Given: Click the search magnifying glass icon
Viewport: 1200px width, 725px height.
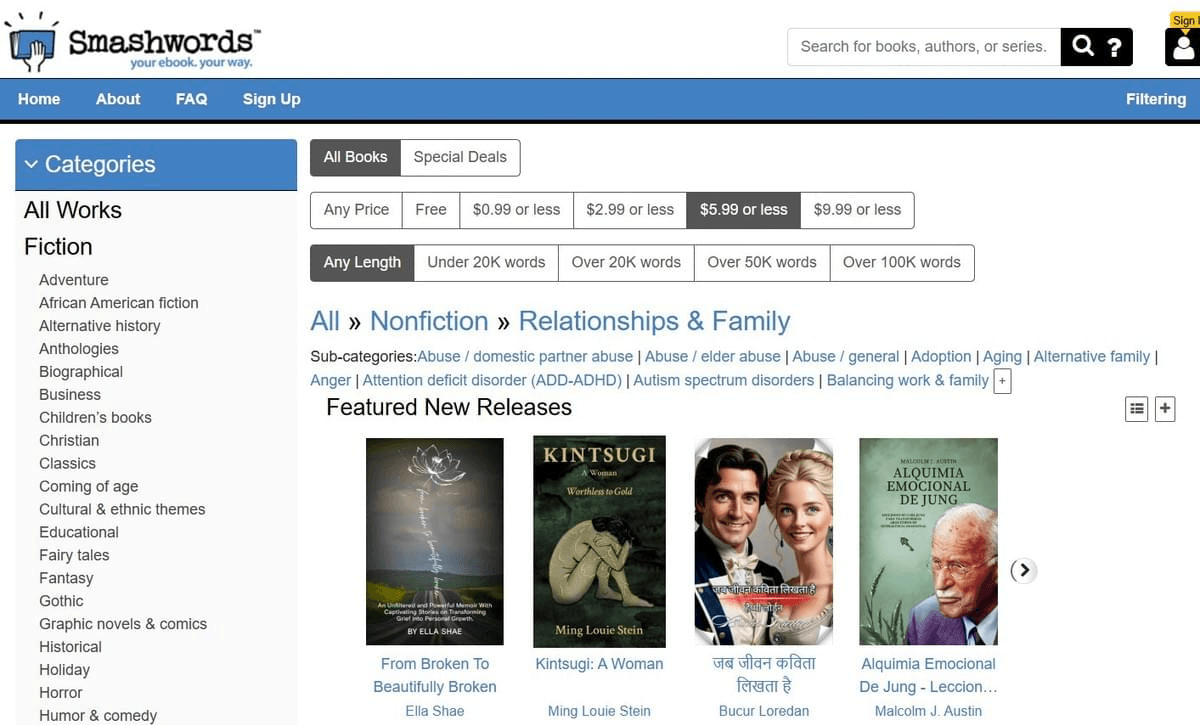Looking at the screenshot, I should [x=1083, y=46].
